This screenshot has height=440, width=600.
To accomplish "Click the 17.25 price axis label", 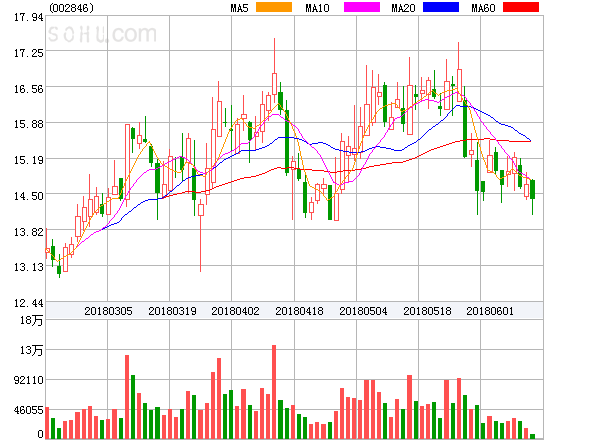I will (29, 53).
